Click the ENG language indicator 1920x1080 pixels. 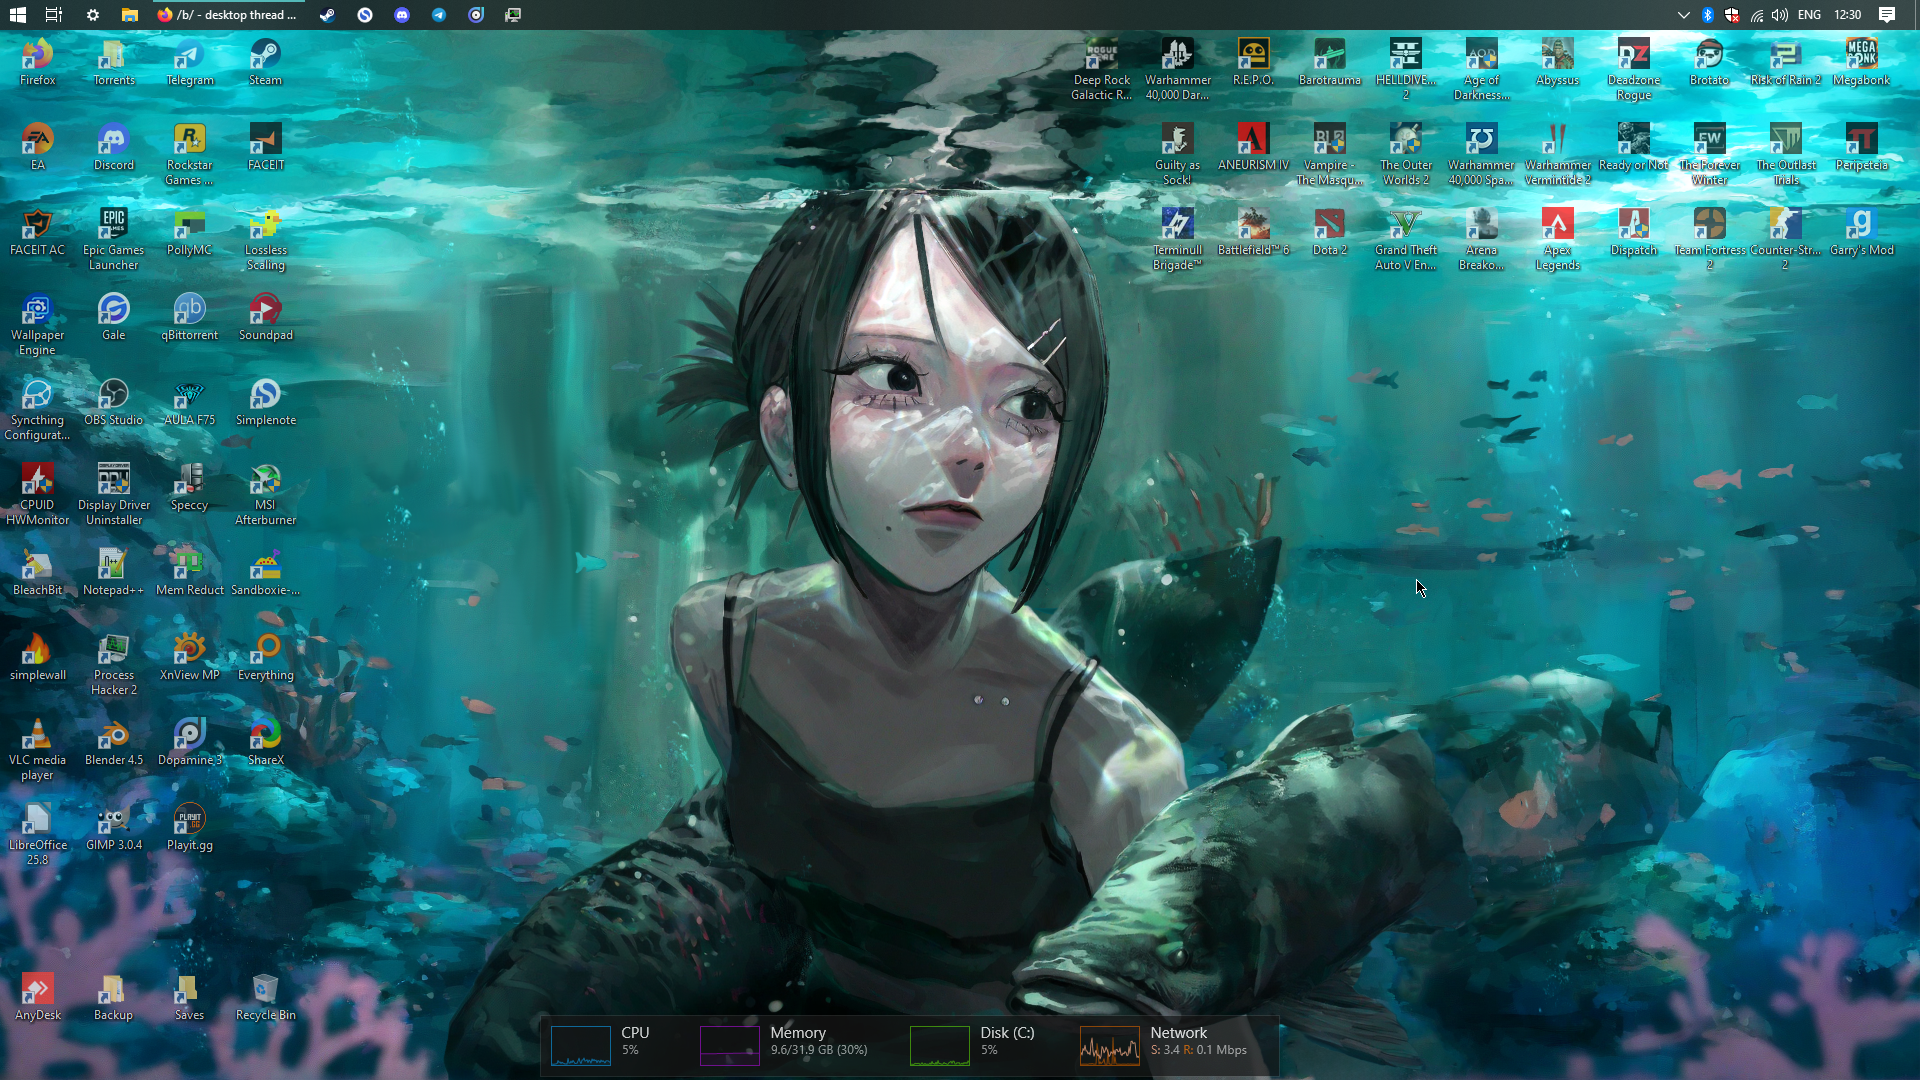click(1809, 15)
